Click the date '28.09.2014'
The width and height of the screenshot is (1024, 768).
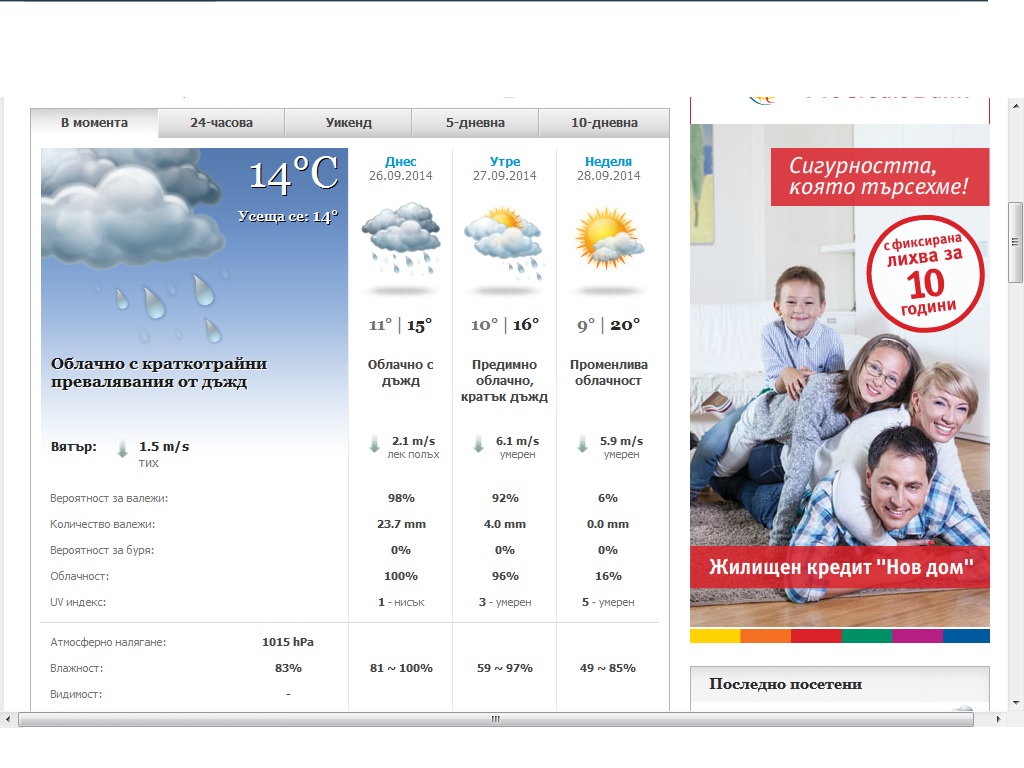[608, 176]
